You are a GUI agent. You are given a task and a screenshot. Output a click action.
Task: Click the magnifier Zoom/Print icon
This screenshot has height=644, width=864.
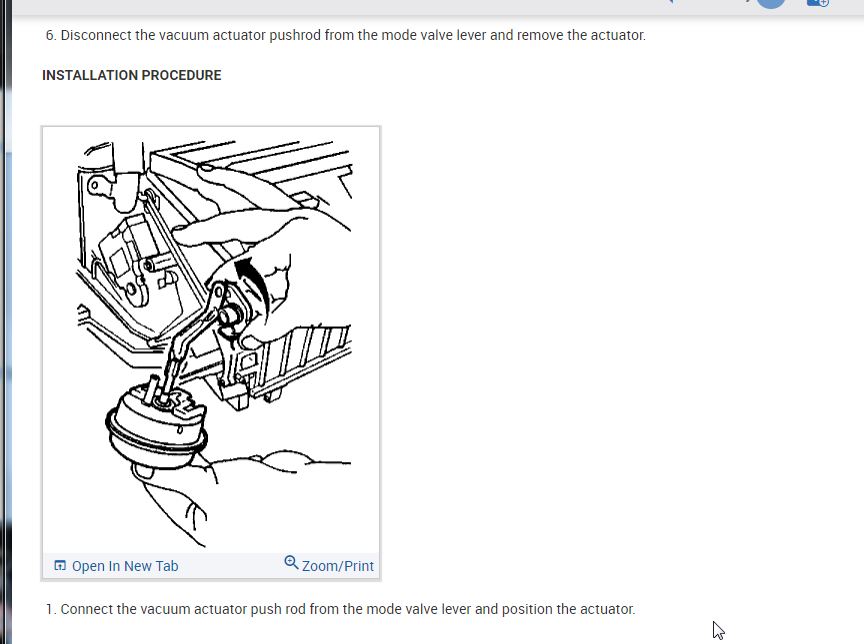[x=291, y=562]
